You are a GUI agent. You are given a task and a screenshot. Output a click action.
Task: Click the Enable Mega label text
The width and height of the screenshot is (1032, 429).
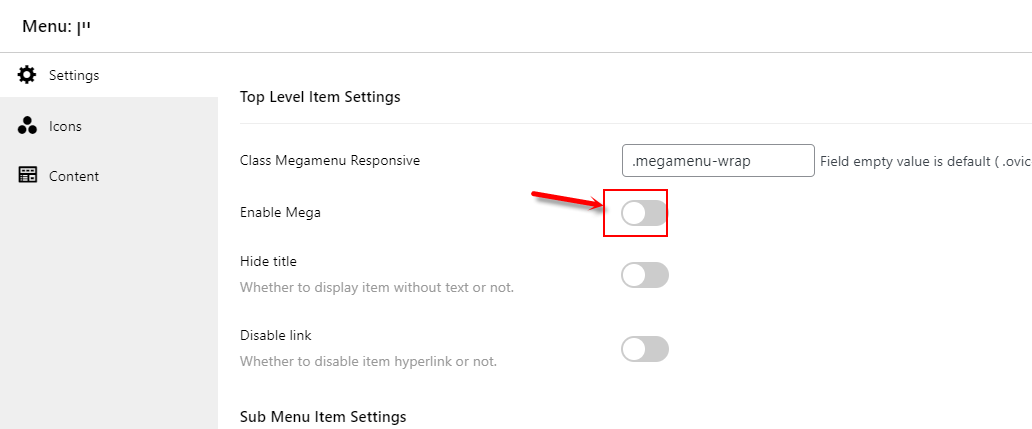[x=280, y=213]
